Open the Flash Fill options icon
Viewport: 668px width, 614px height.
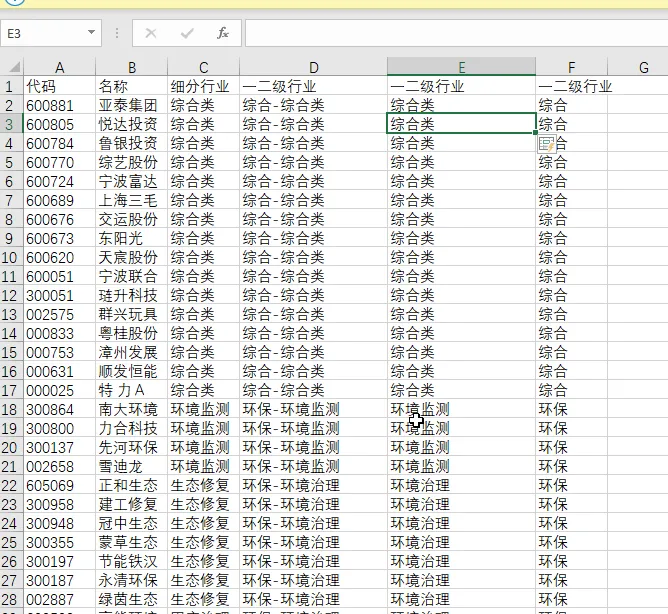(547, 144)
